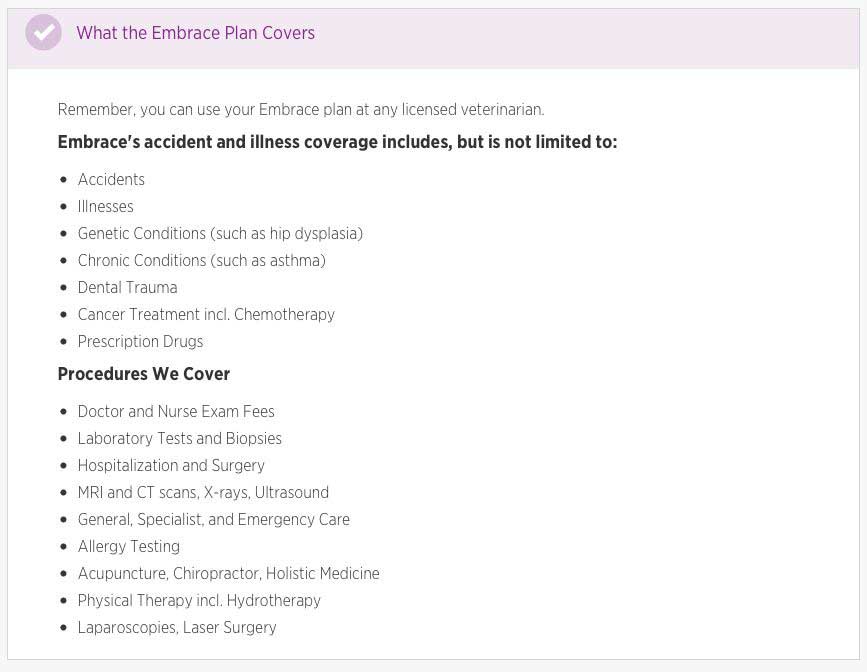Click the purple checkmark circle icon
867x672 pixels.
(43, 33)
